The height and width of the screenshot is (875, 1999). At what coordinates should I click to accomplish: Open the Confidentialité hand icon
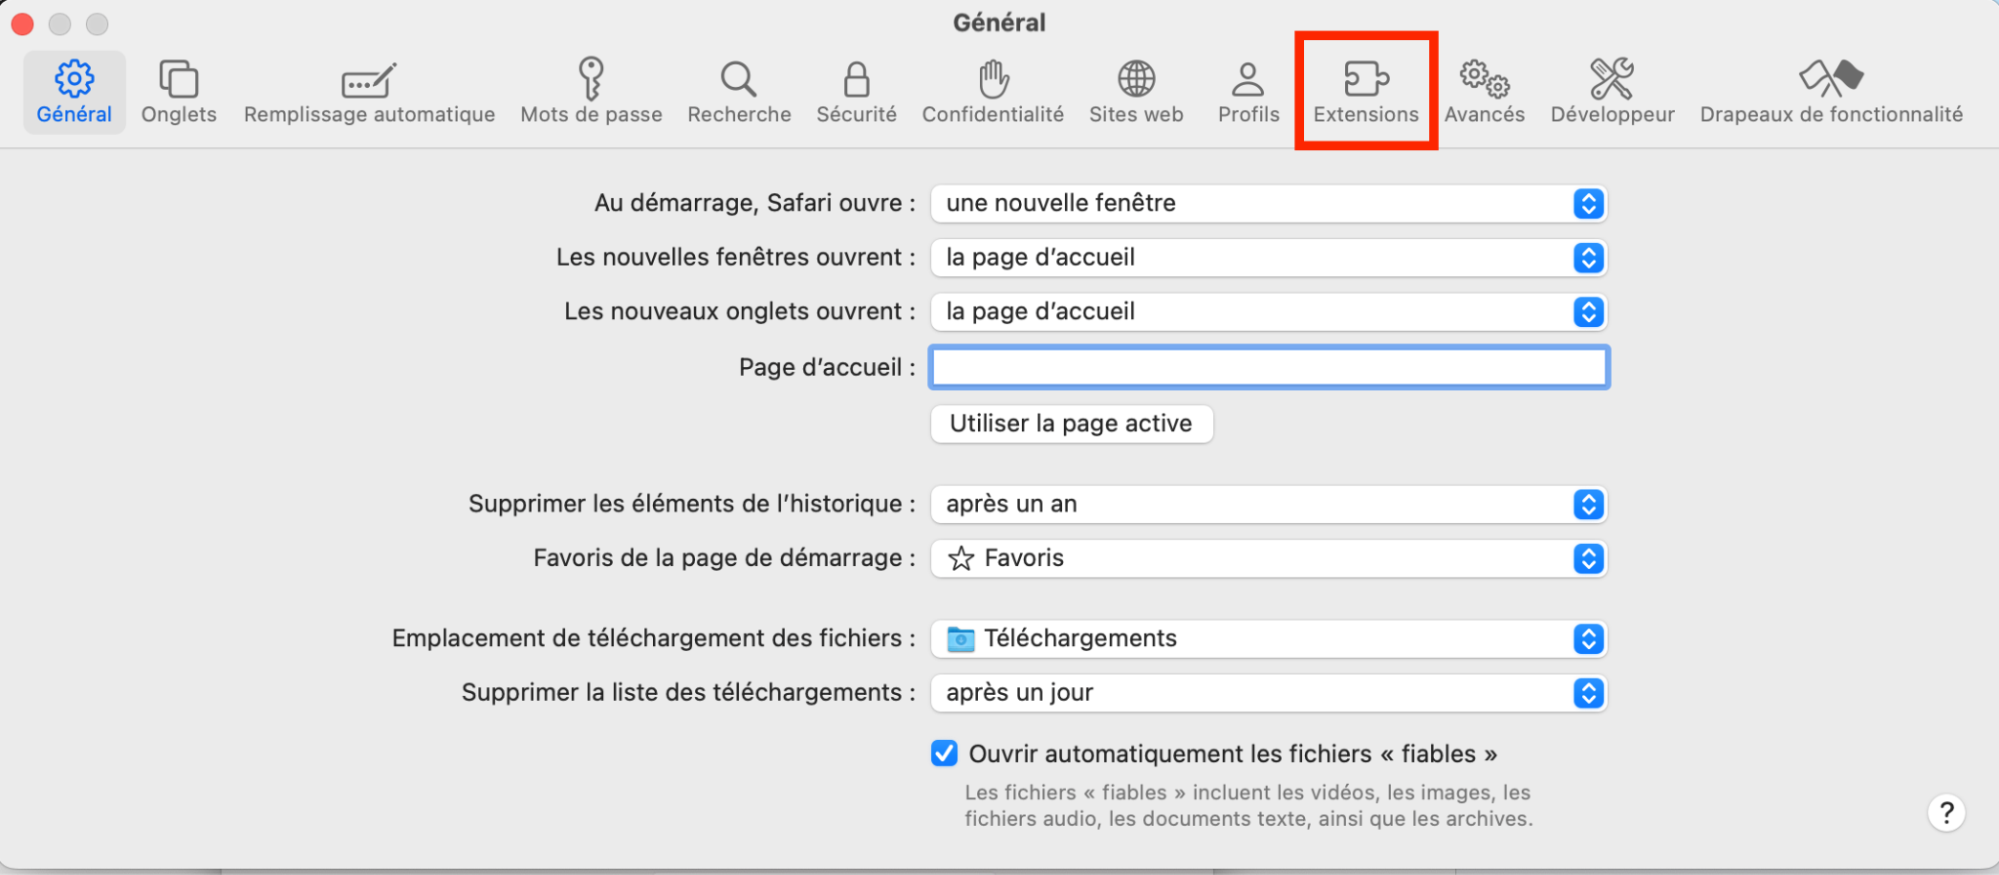tap(993, 78)
